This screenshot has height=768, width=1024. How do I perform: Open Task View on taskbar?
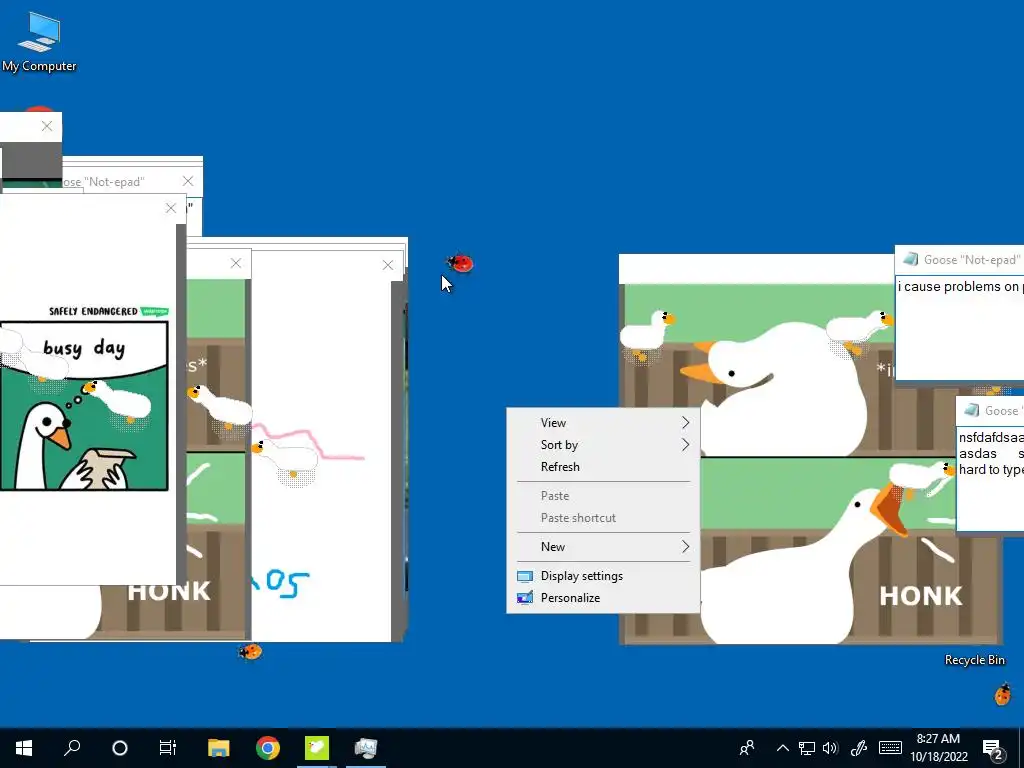[168, 748]
